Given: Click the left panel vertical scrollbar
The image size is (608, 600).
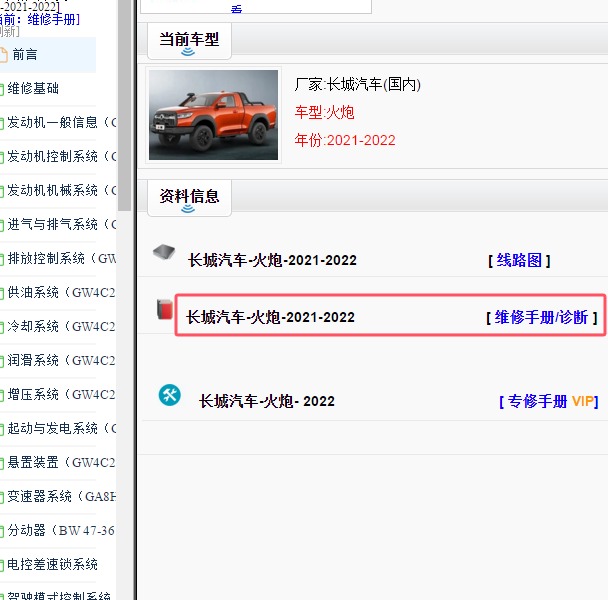Looking at the screenshot, I should [x=124, y=105].
